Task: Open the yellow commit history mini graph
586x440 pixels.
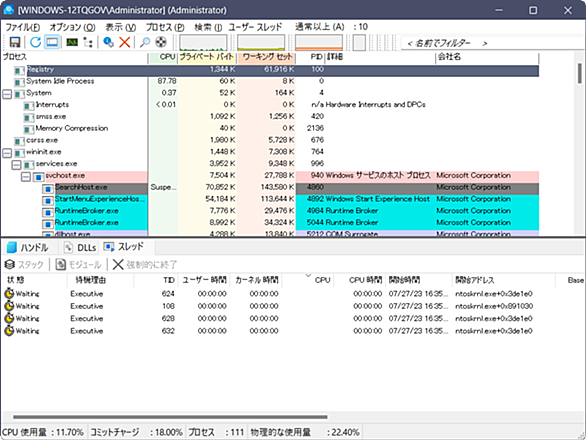Action: point(261,43)
